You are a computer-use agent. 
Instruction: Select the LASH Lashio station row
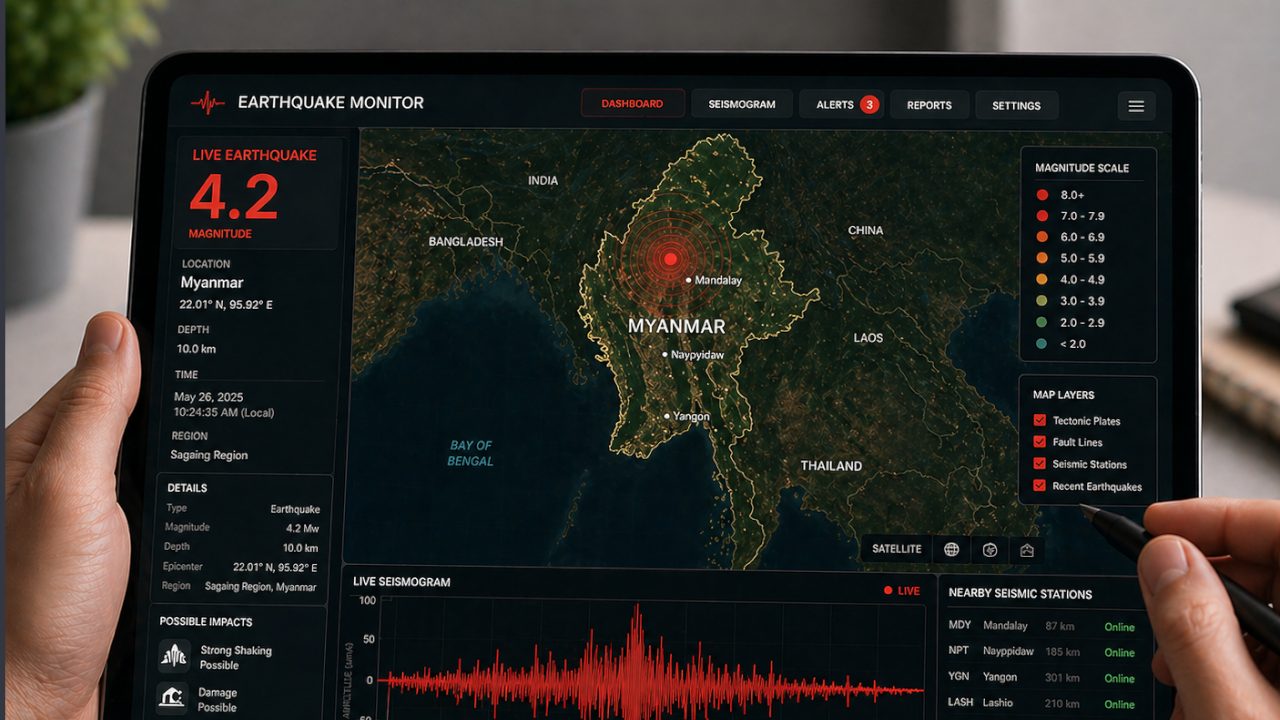click(x=1043, y=703)
